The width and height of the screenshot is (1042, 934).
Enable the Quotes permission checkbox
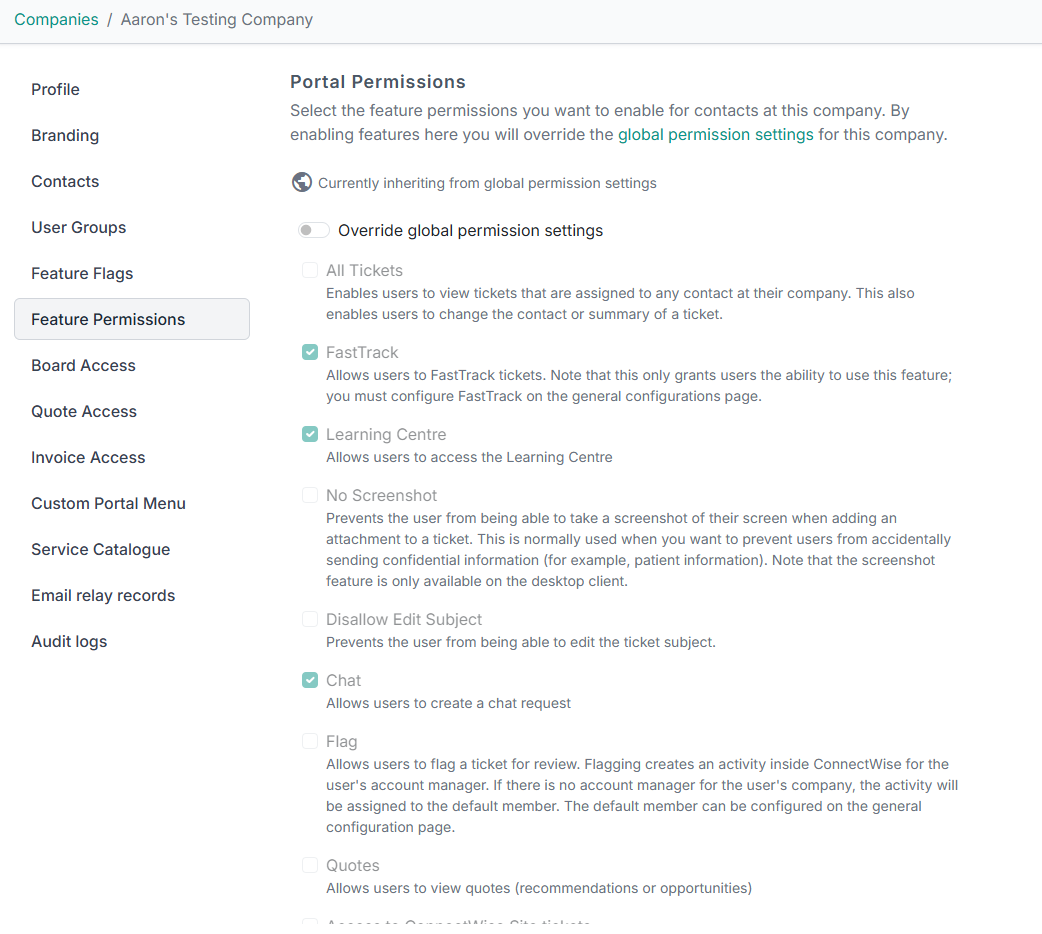pos(310,865)
